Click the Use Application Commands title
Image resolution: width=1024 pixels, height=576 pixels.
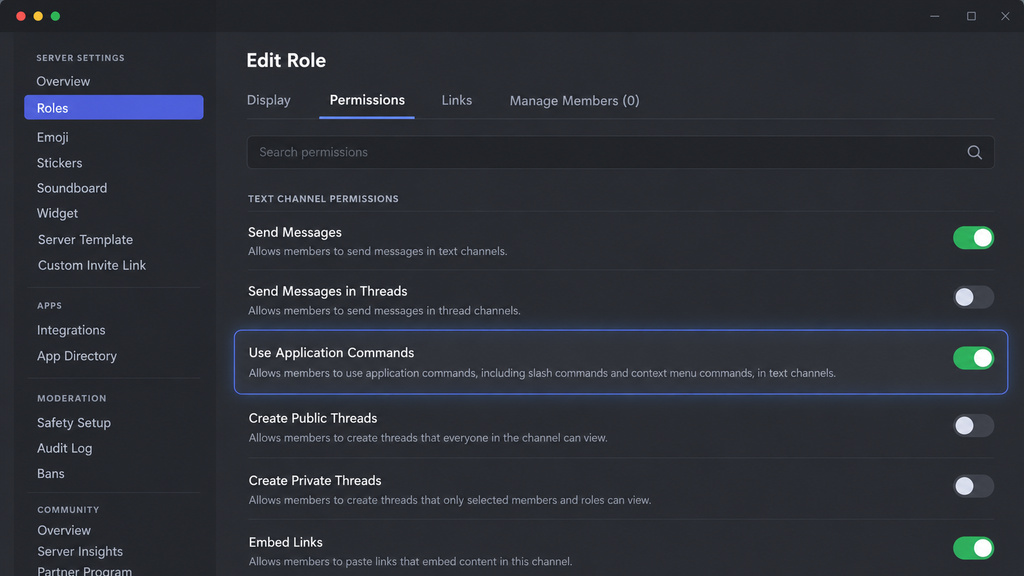coord(331,353)
